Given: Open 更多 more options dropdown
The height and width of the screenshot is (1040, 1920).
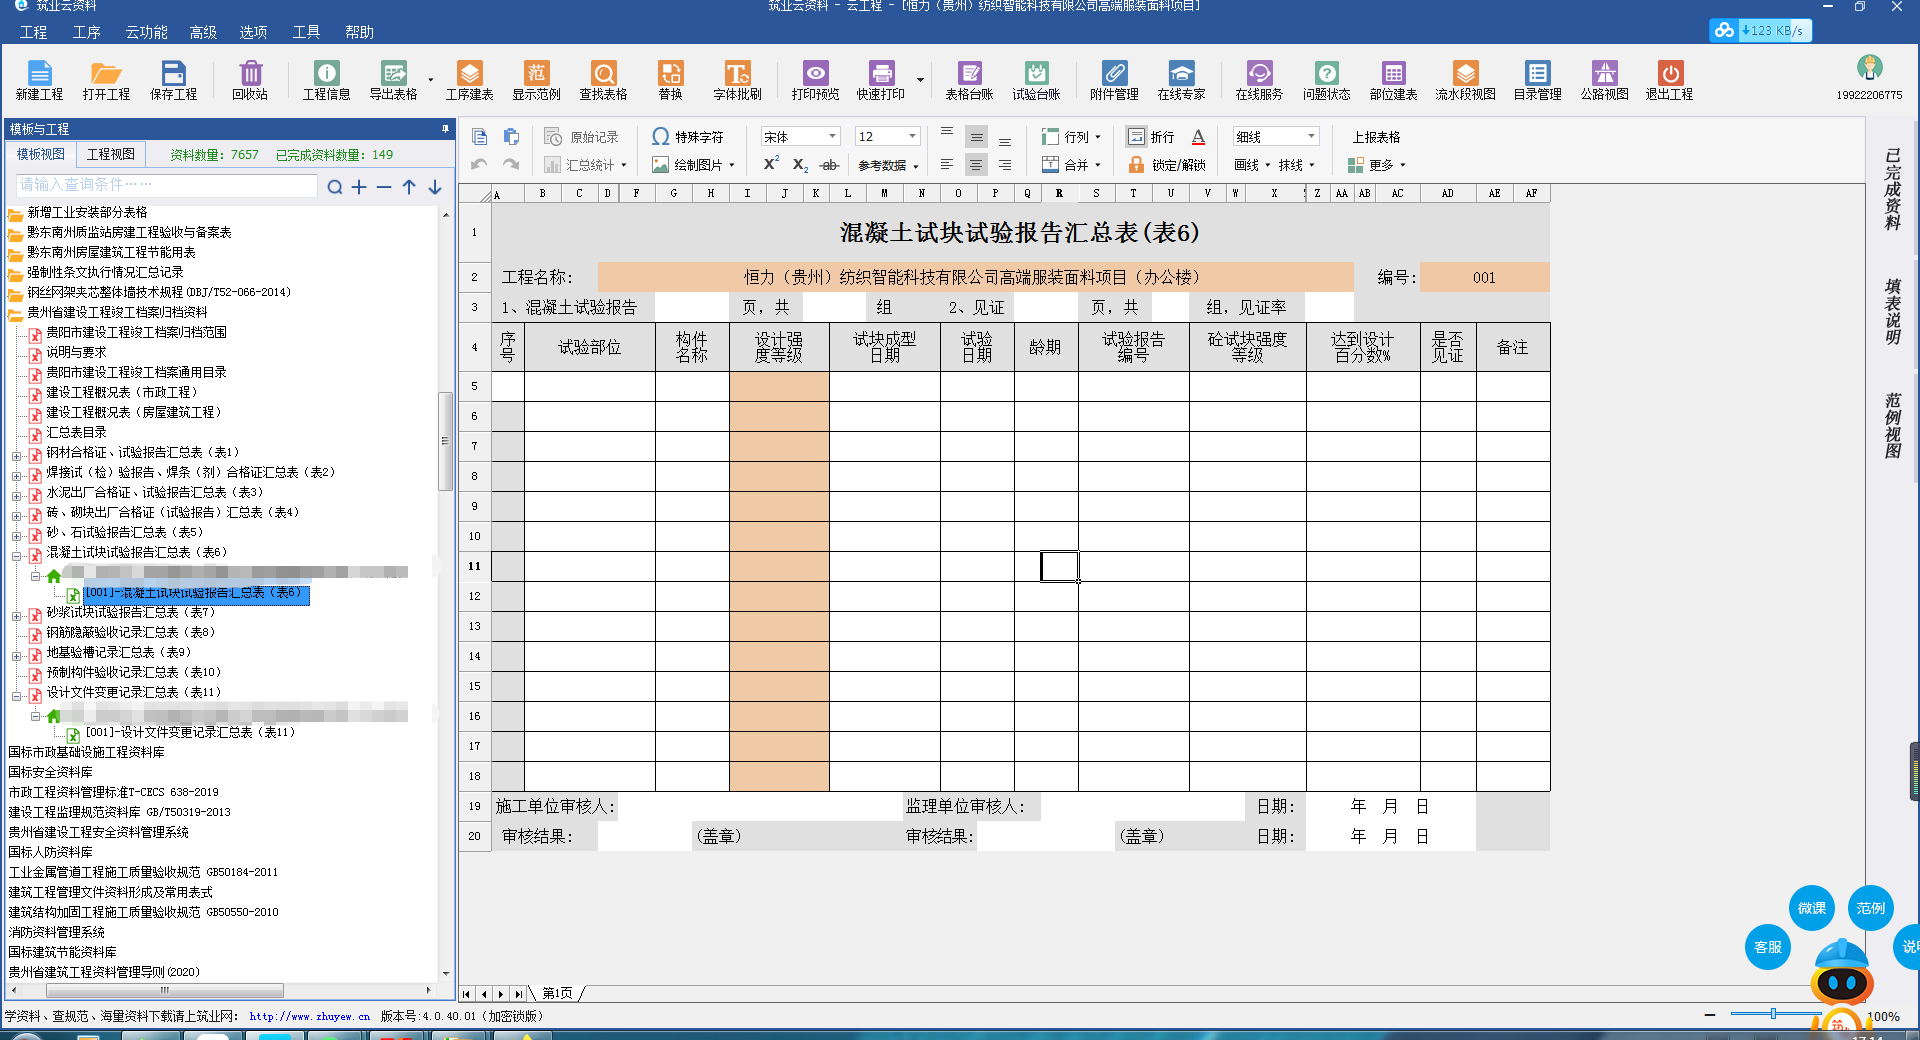Looking at the screenshot, I should (x=1376, y=165).
